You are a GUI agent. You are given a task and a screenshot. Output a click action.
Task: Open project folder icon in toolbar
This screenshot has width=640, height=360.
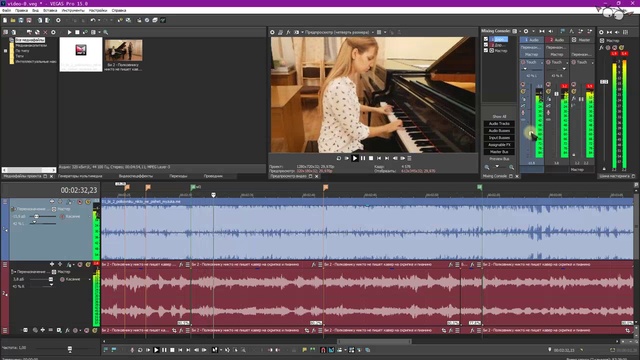click(13, 20)
